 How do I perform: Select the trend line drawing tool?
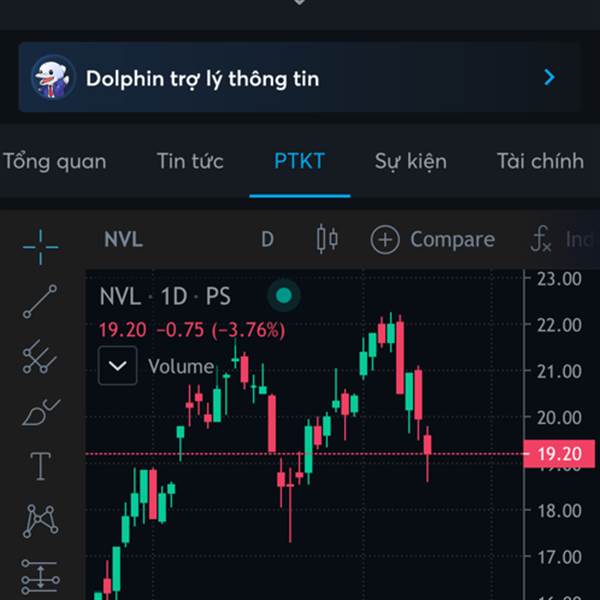[40, 301]
